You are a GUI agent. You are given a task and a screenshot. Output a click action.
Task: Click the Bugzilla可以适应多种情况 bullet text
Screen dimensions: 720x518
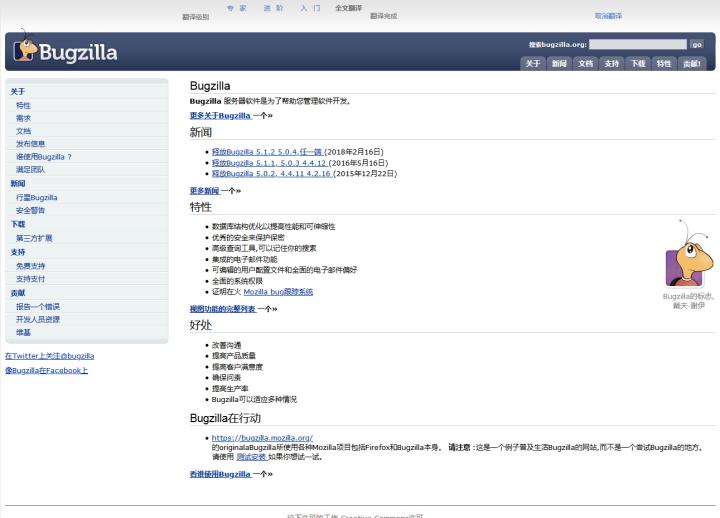tap(254, 400)
